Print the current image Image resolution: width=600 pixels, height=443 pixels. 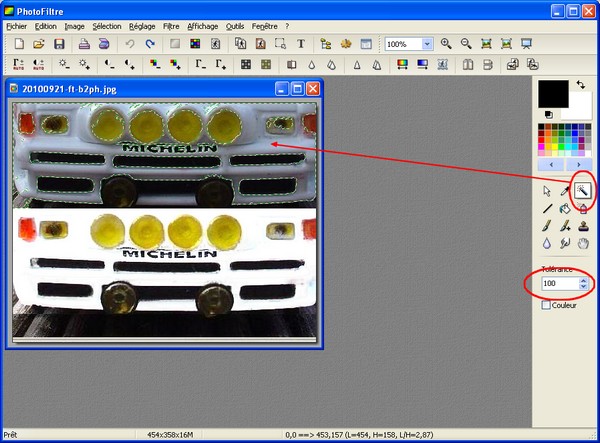coord(84,44)
